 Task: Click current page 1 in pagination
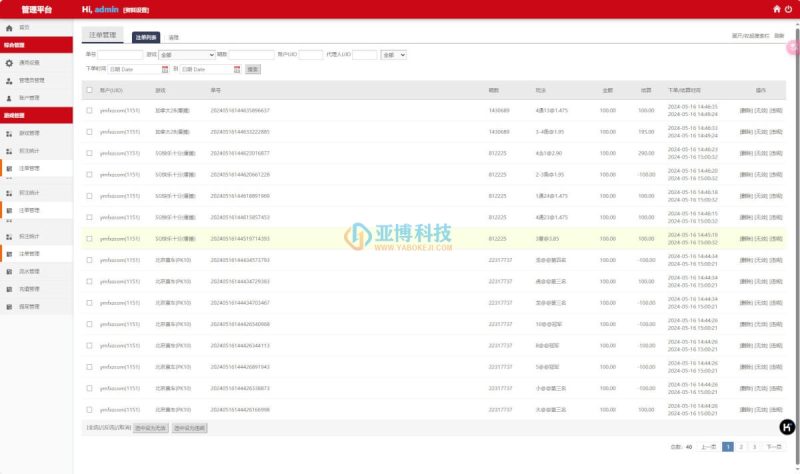coord(728,446)
